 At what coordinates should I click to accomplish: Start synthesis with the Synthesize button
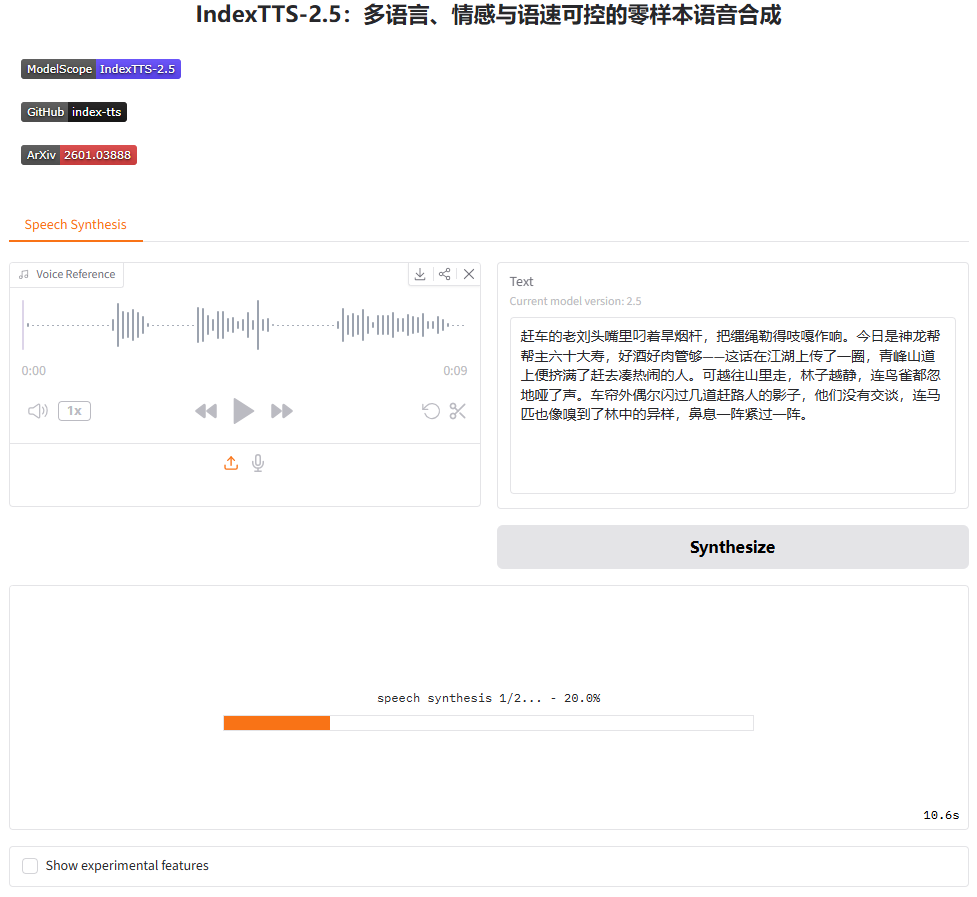tap(732, 547)
